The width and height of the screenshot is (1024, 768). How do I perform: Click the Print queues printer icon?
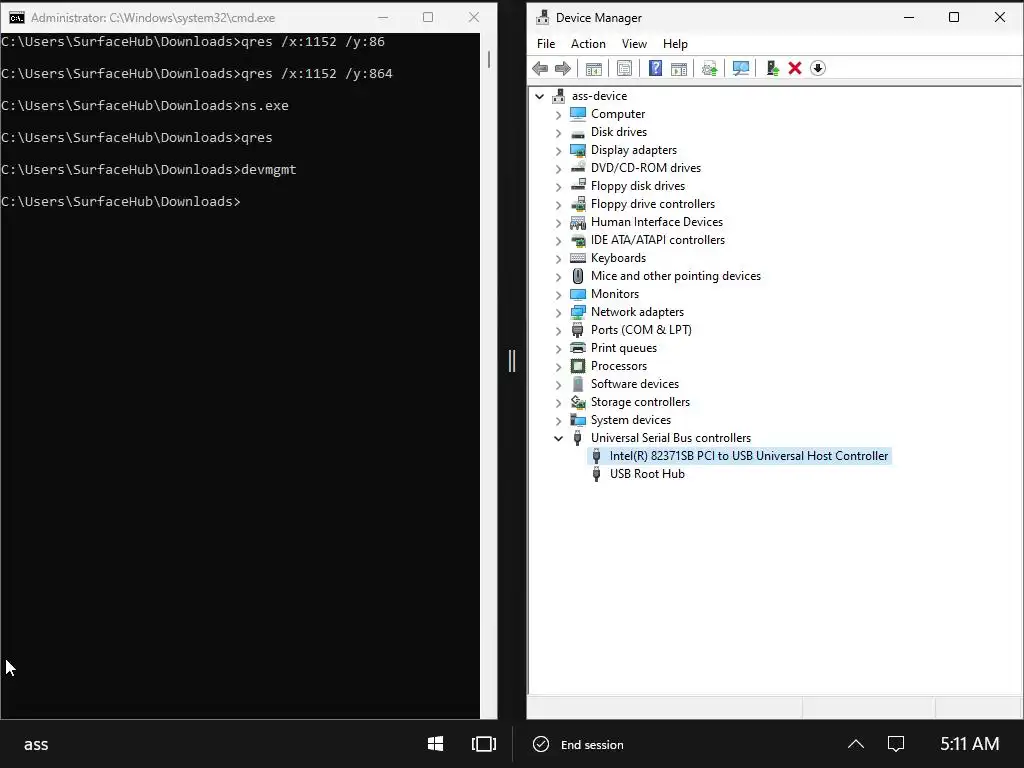point(578,348)
